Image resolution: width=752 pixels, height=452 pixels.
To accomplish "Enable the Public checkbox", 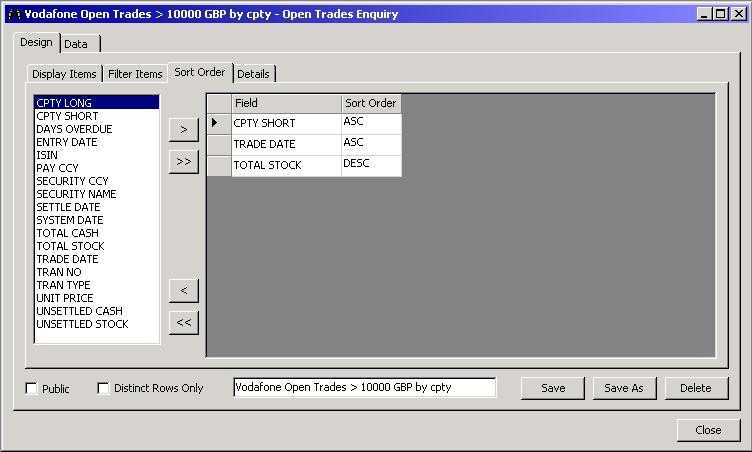I will 32,388.
